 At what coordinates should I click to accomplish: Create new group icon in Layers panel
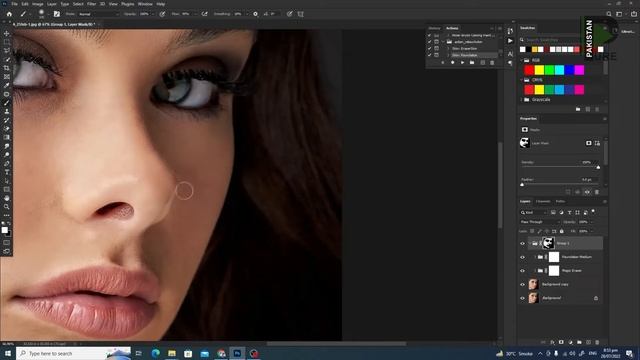coord(579,342)
